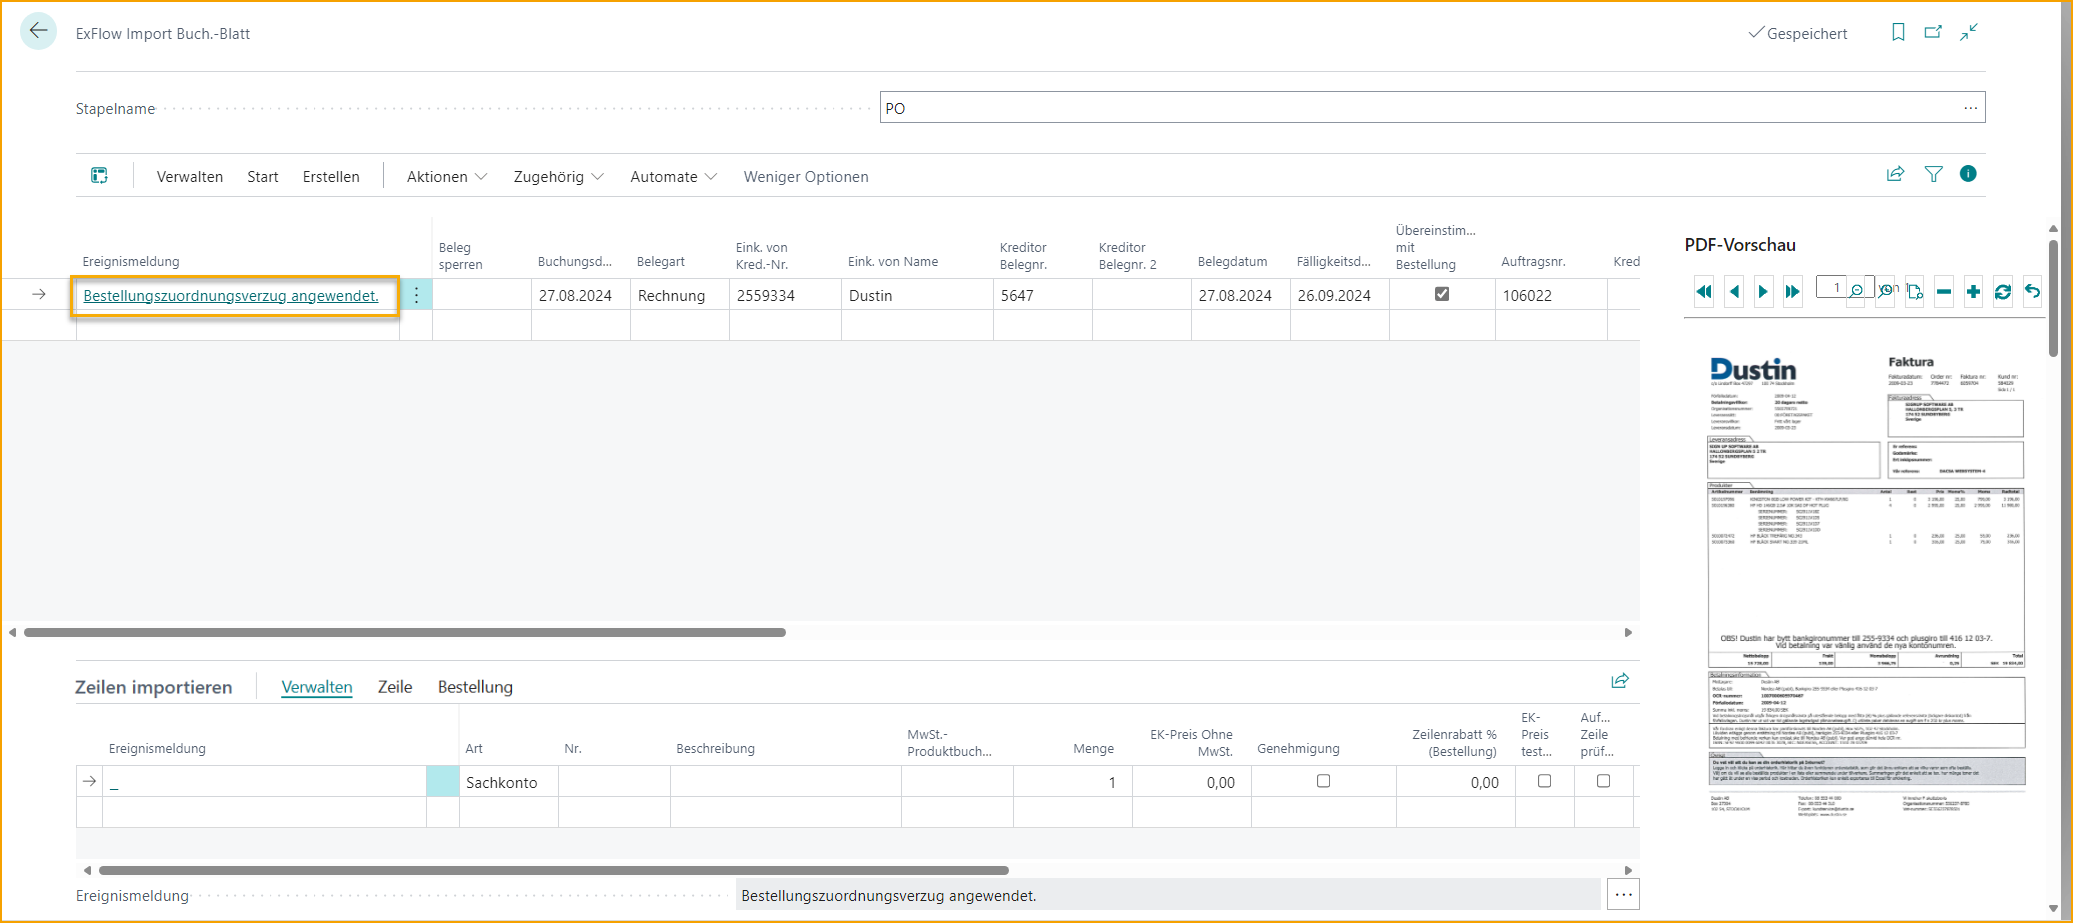Go to first page in PDF preview
This screenshot has width=2073, height=923.
(1704, 292)
